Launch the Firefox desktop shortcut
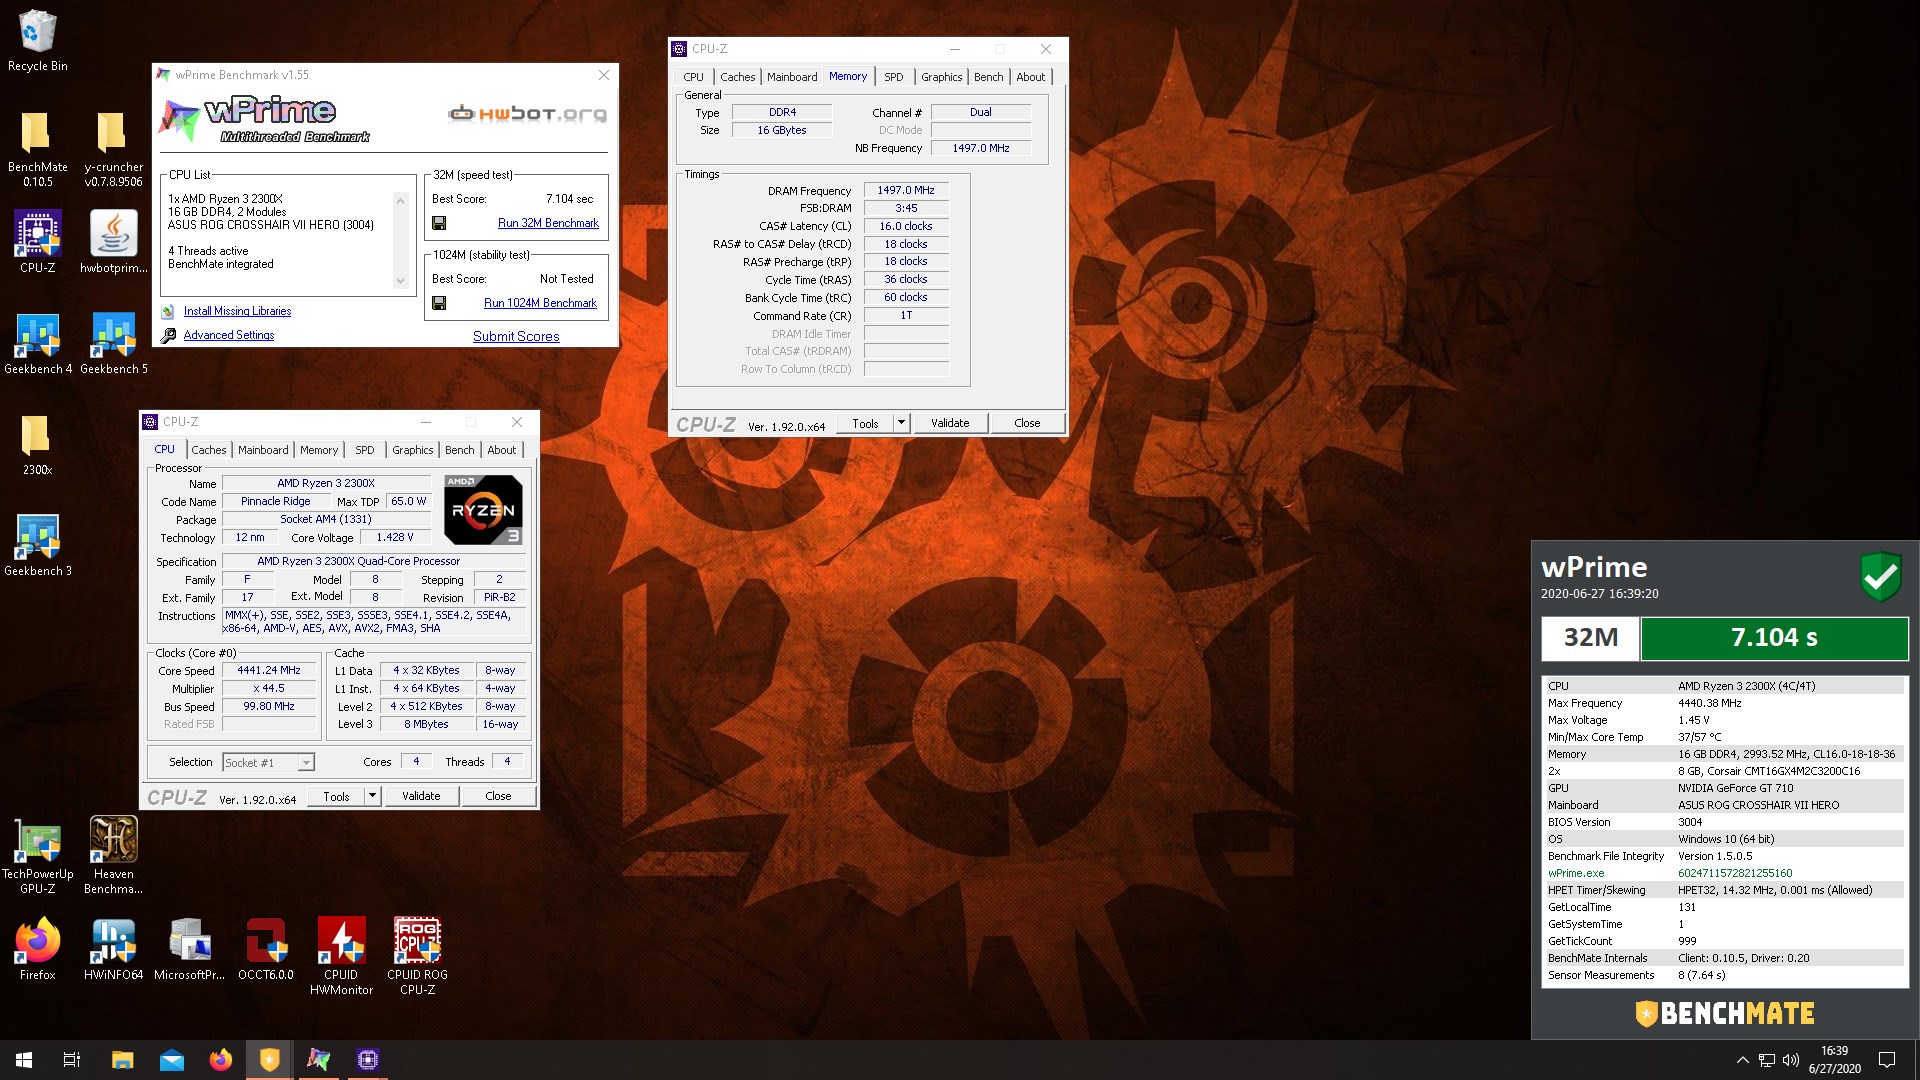 tap(38, 949)
